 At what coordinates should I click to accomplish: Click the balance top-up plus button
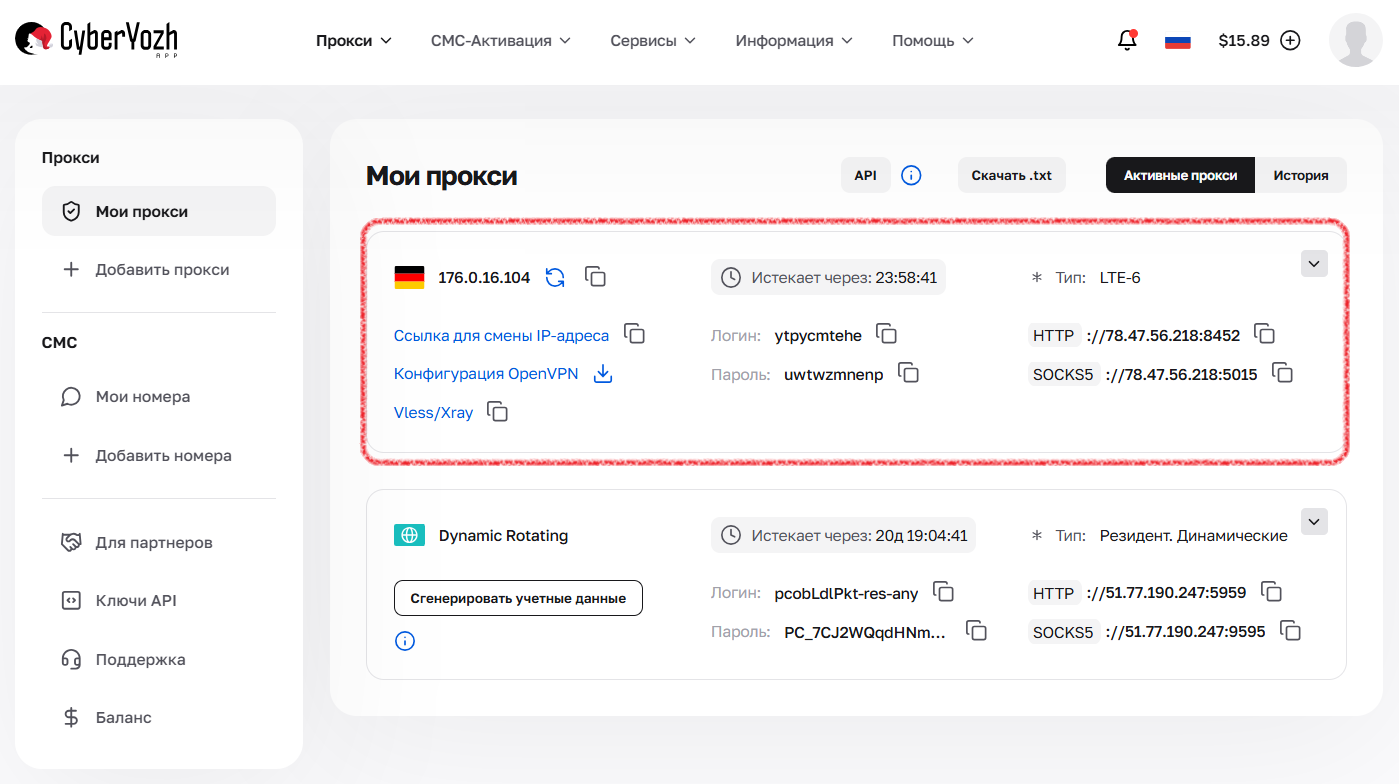[x=1290, y=40]
